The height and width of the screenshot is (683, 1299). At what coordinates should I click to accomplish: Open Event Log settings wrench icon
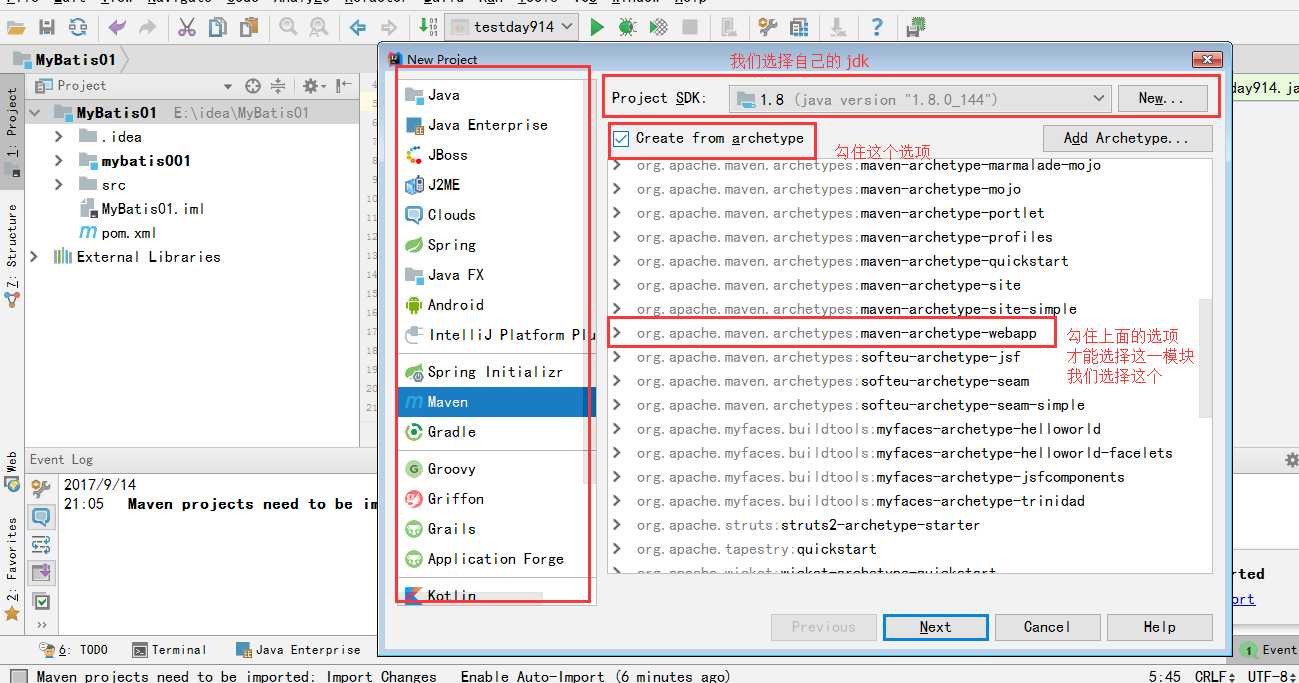coord(41,489)
